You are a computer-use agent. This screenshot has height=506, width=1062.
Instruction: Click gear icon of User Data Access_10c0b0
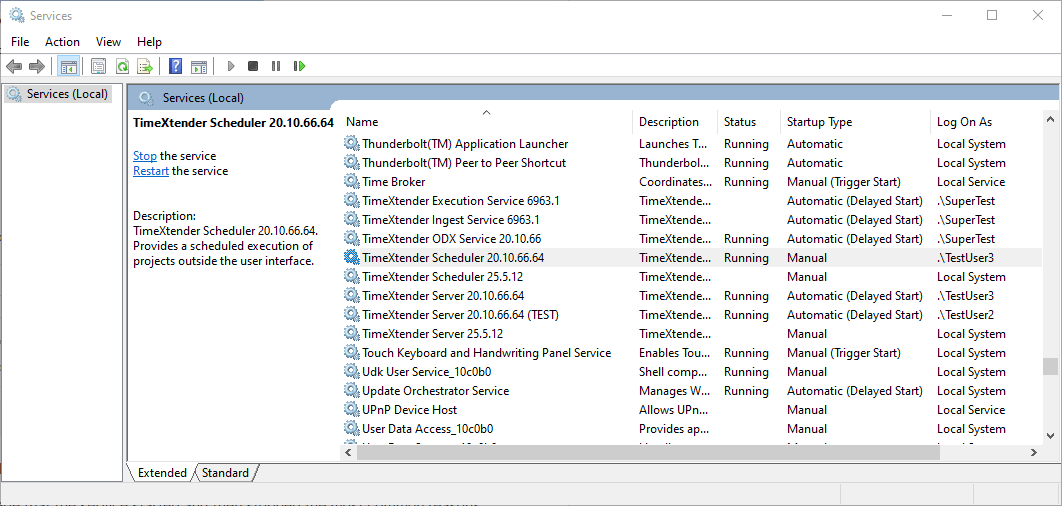click(x=351, y=428)
